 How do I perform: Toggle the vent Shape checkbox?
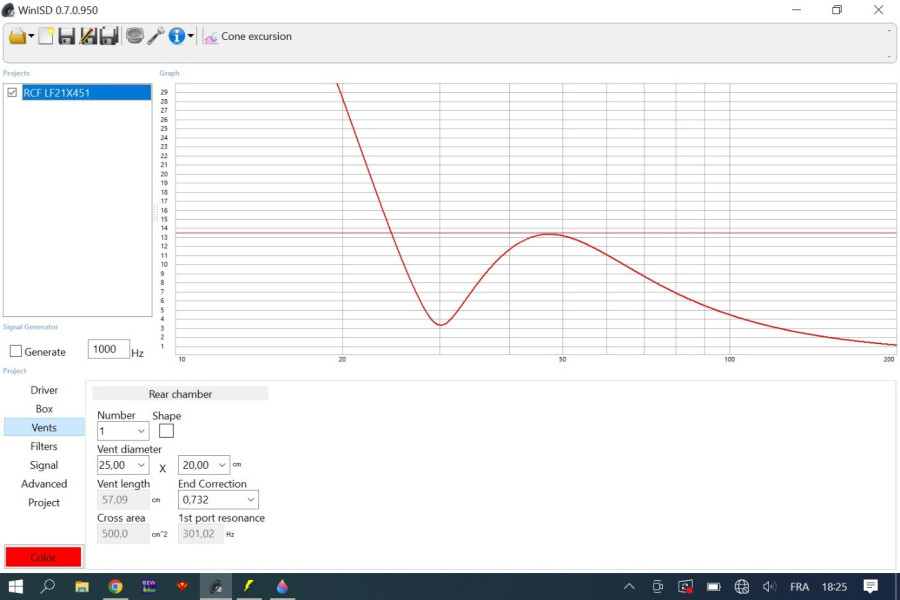pos(166,431)
